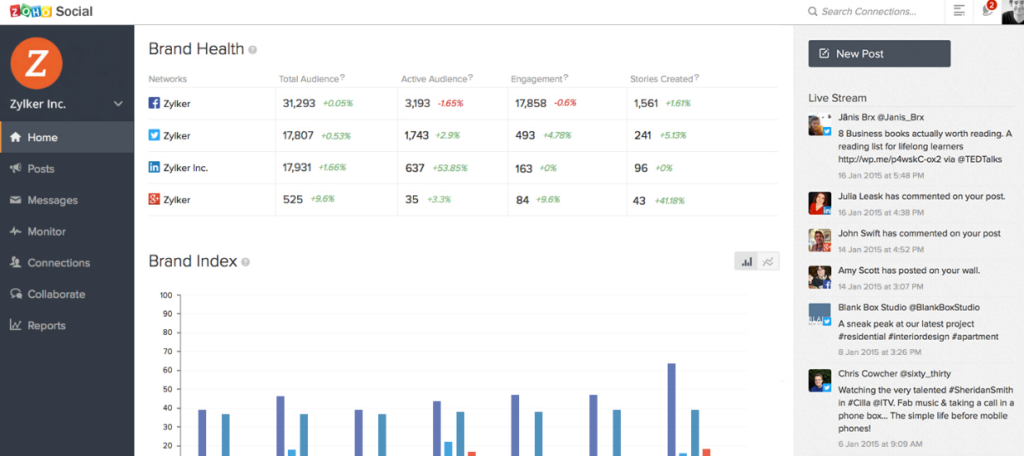Click Facebook Stories Created value 1,561
Viewport: 1024px width, 456px height.
646,103
